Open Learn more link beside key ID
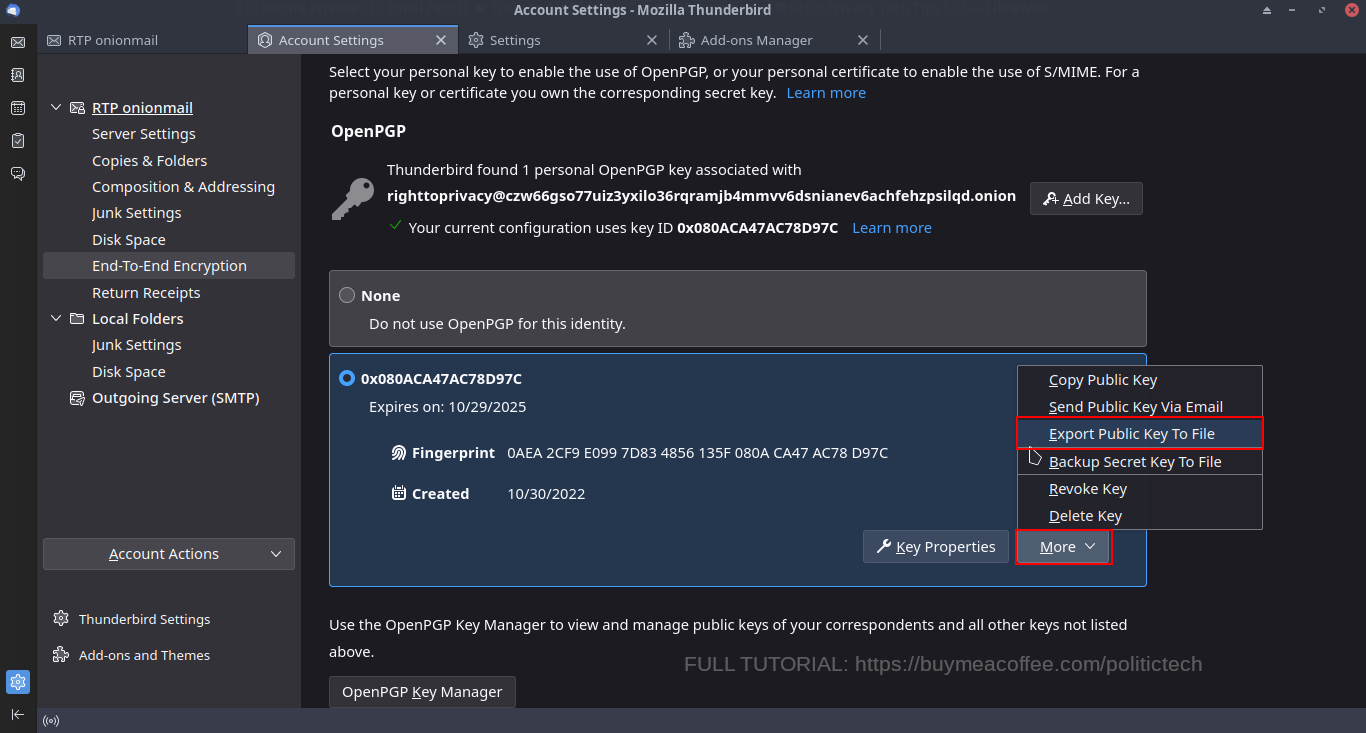 892,228
